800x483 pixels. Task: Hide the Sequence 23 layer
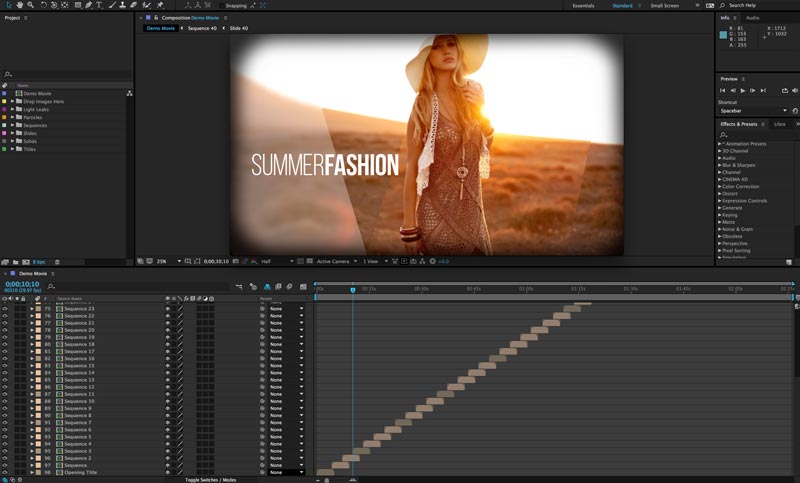pyautogui.click(x=5, y=309)
